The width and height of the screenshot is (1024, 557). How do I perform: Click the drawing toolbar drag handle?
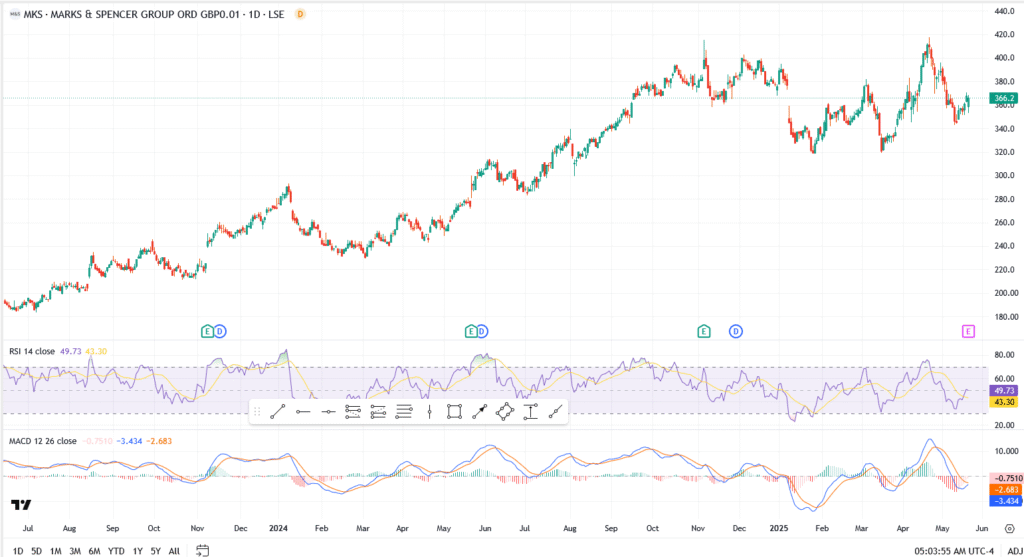click(x=257, y=411)
